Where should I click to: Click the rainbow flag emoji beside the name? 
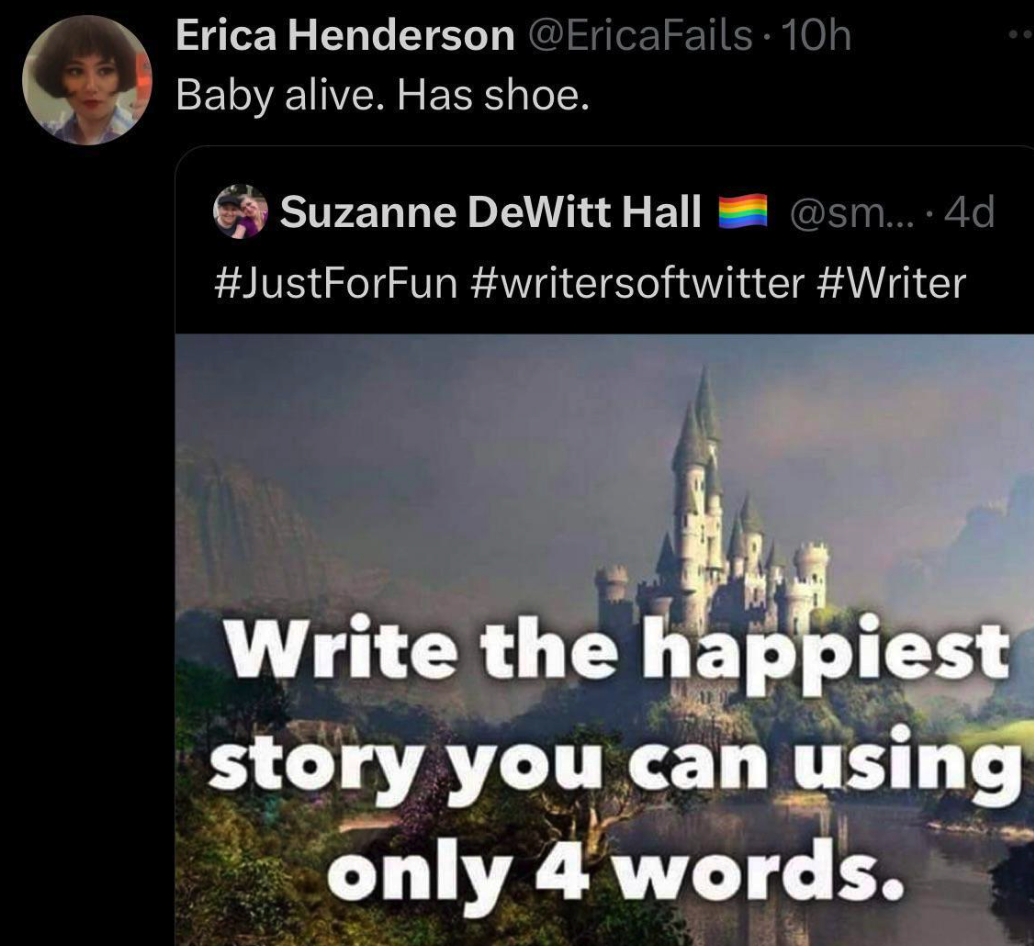click(743, 212)
